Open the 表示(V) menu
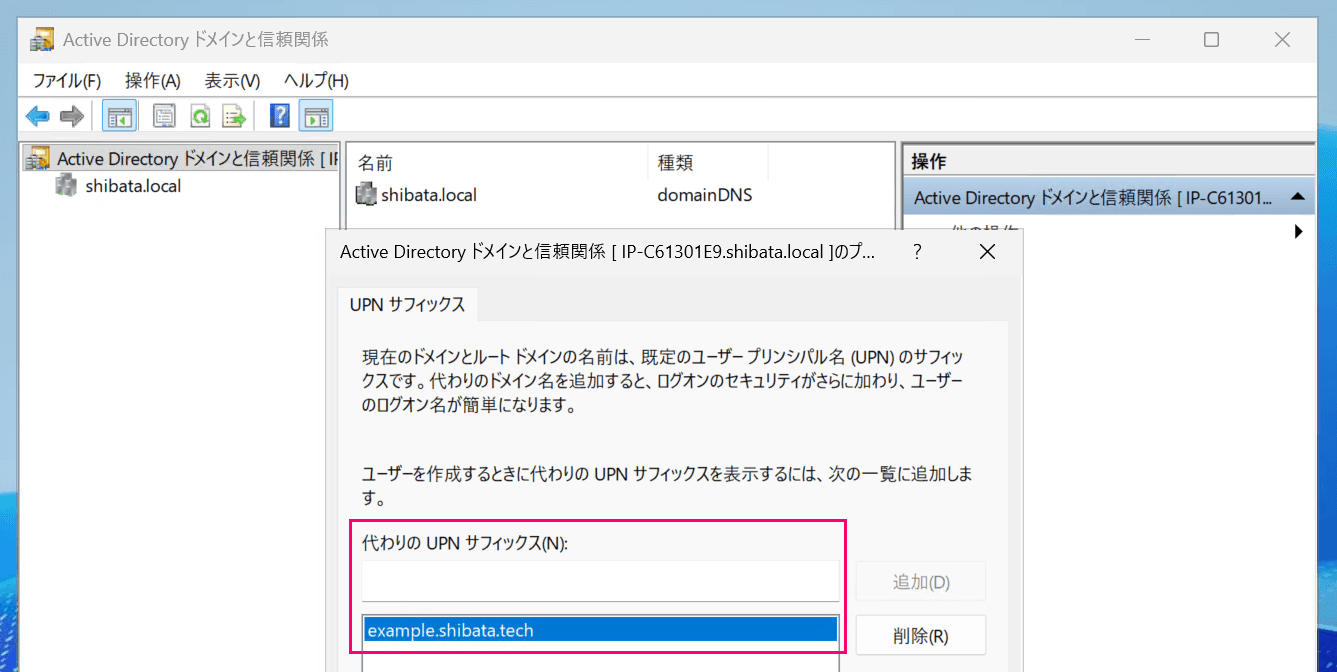 [x=232, y=81]
